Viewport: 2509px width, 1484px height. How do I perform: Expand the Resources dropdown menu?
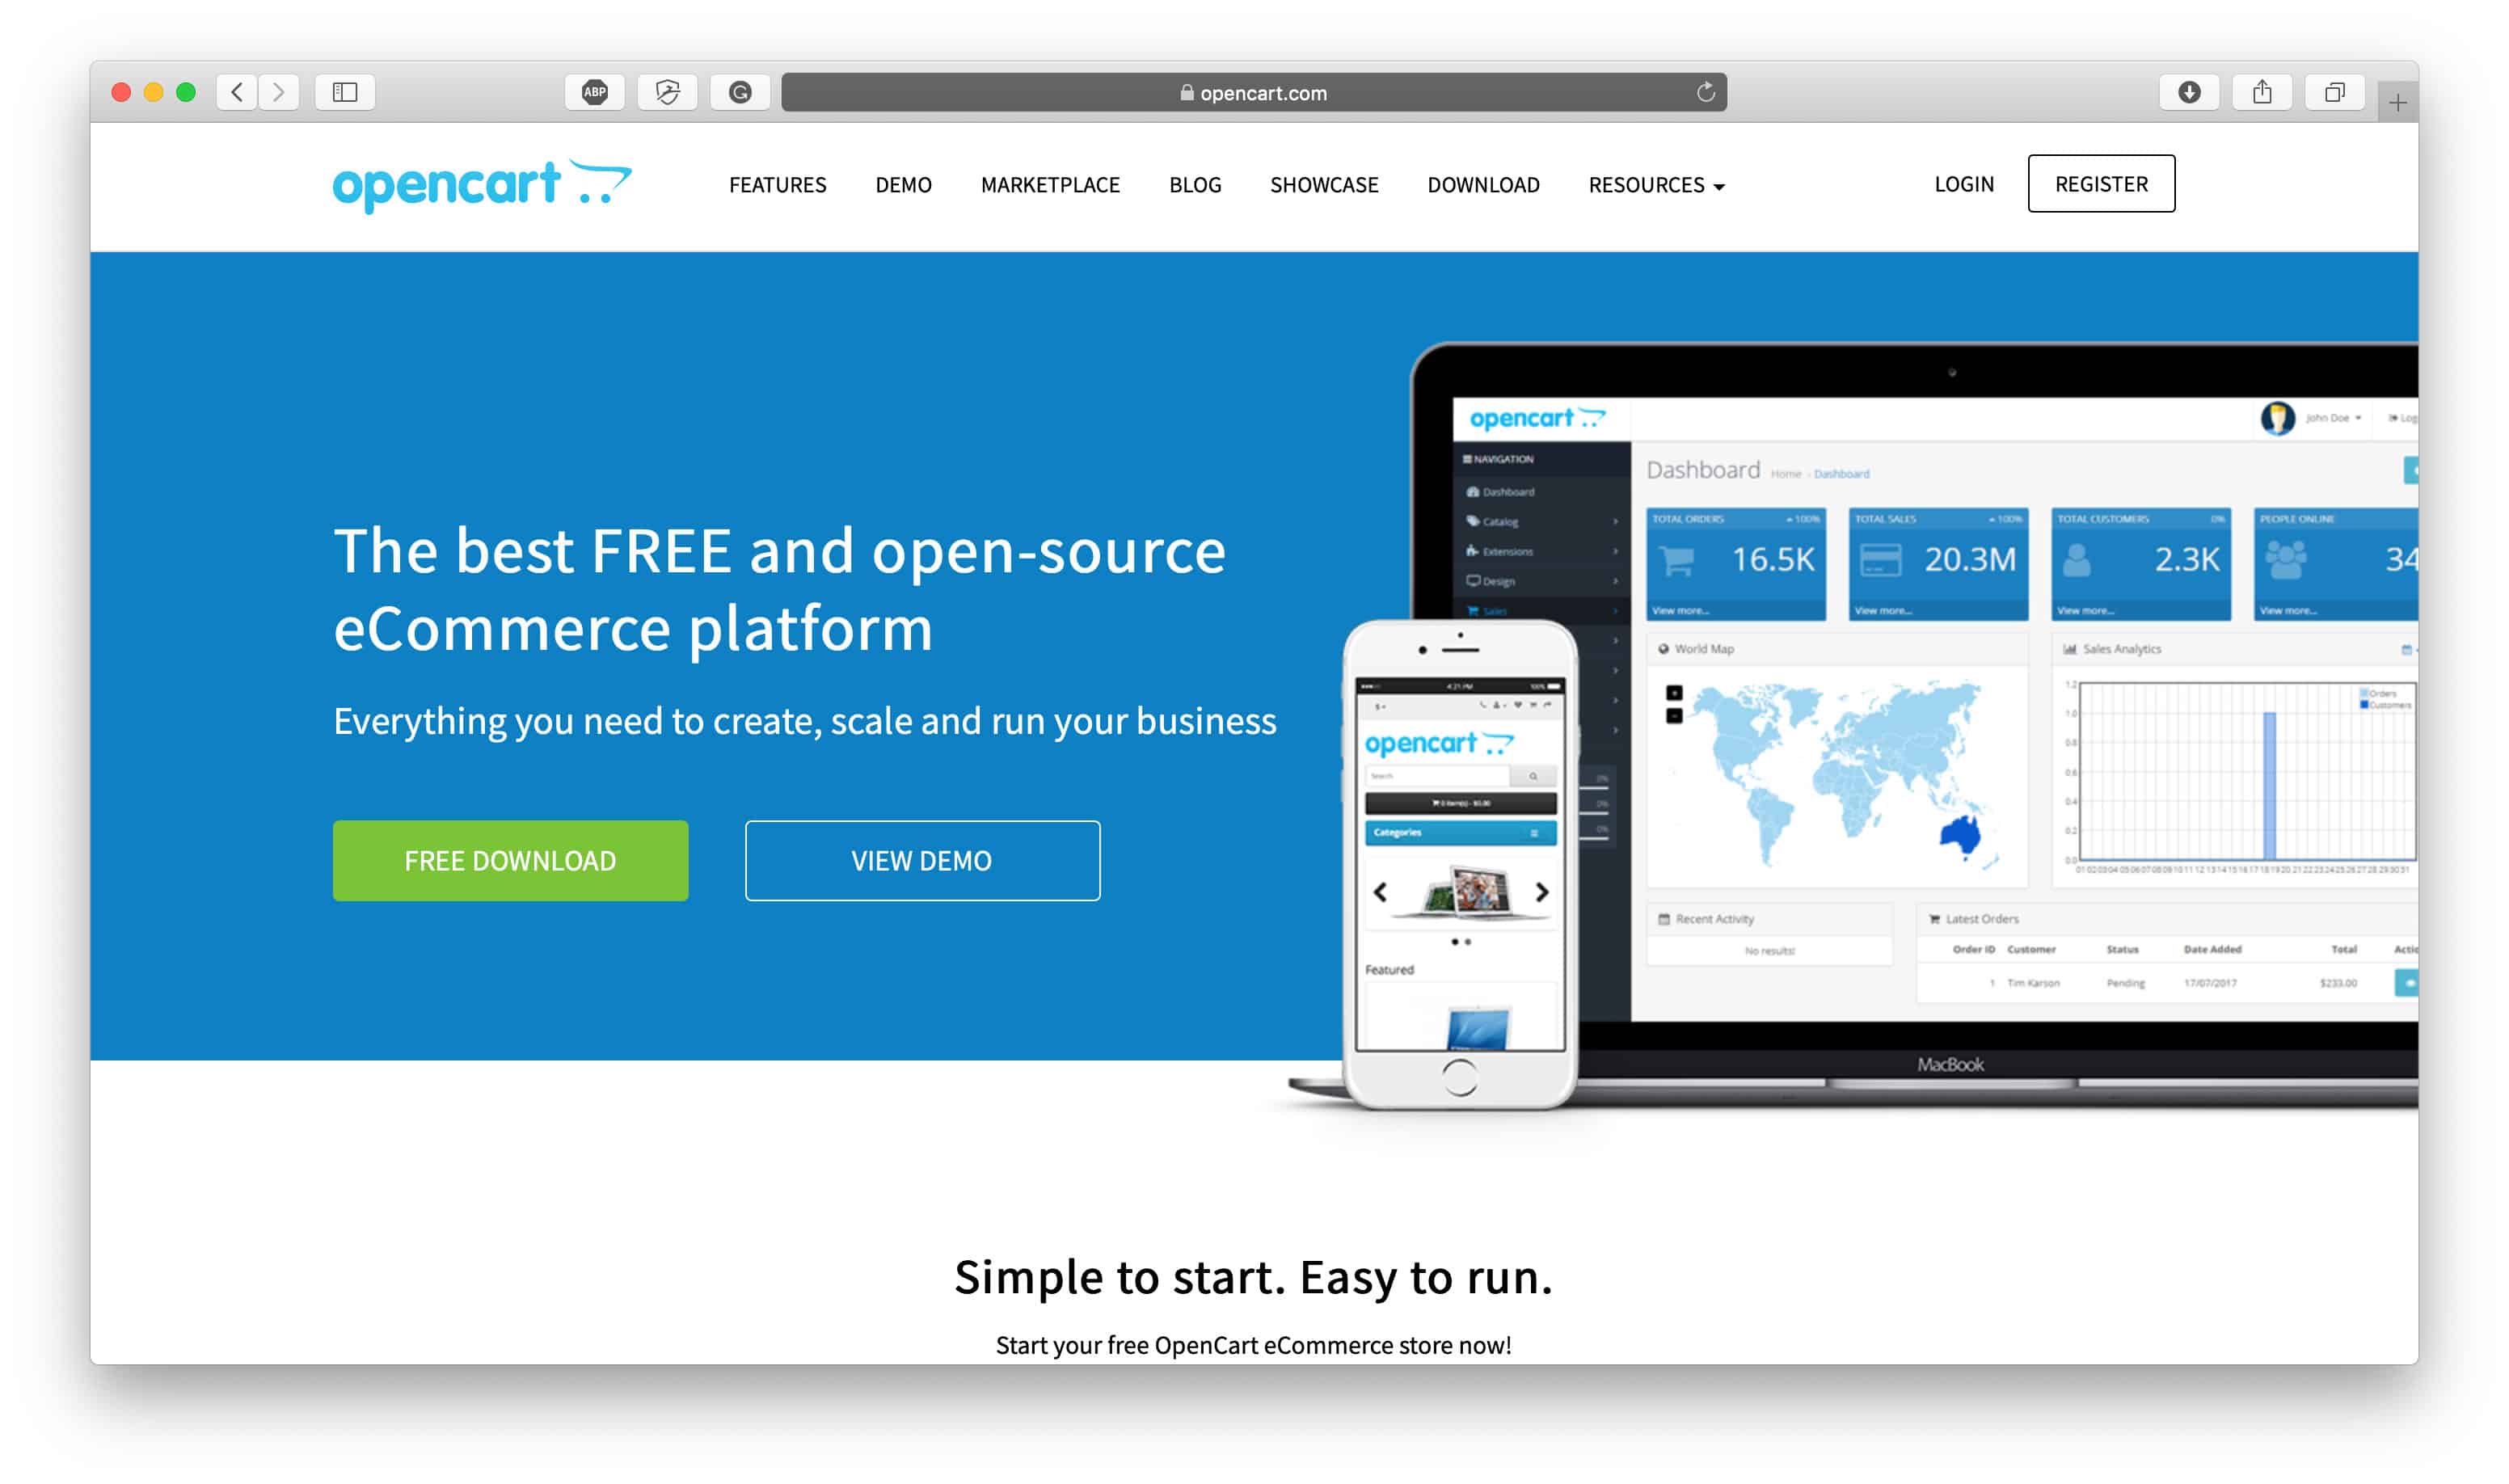point(1652,183)
